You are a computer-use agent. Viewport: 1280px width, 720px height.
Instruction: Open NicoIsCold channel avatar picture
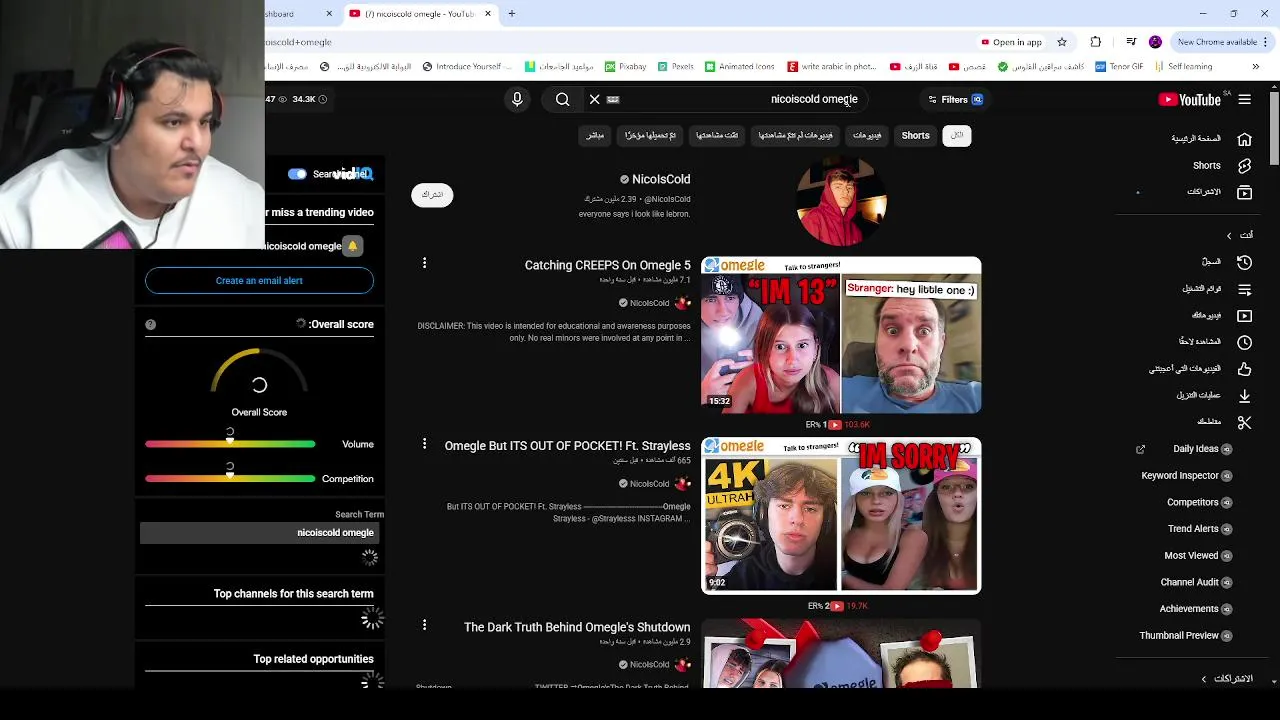841,201
